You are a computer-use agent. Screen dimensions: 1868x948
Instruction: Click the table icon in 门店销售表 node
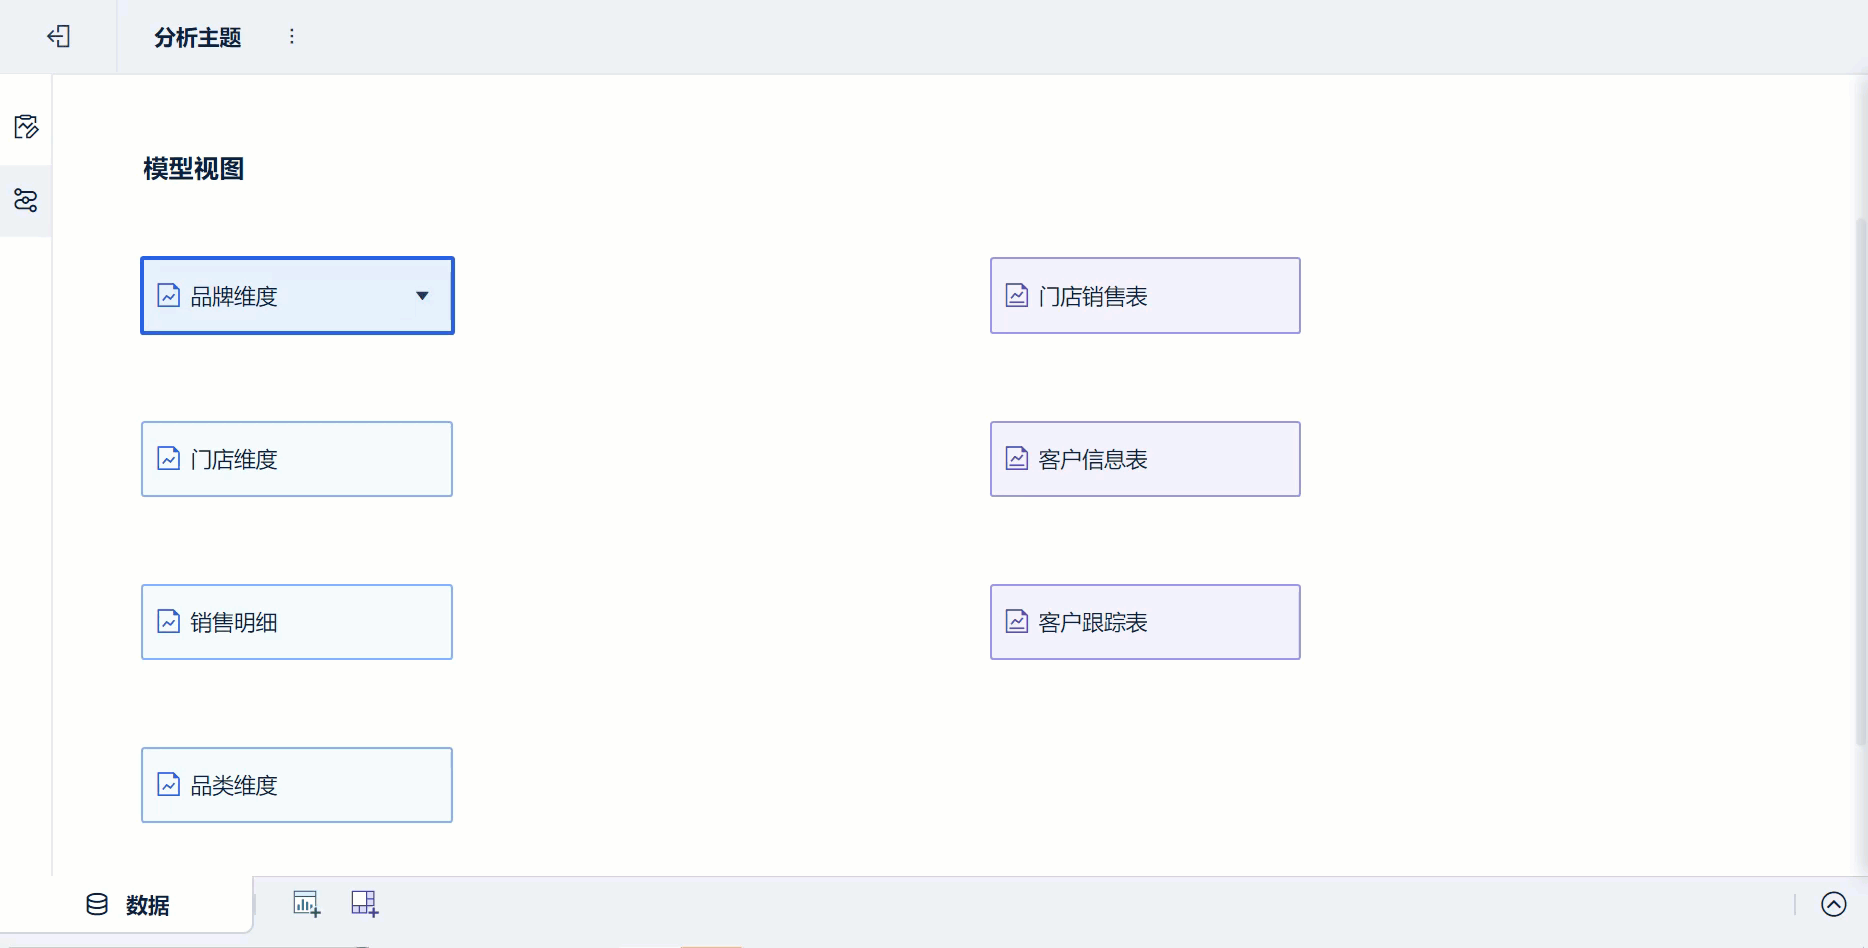(1017, 296)
